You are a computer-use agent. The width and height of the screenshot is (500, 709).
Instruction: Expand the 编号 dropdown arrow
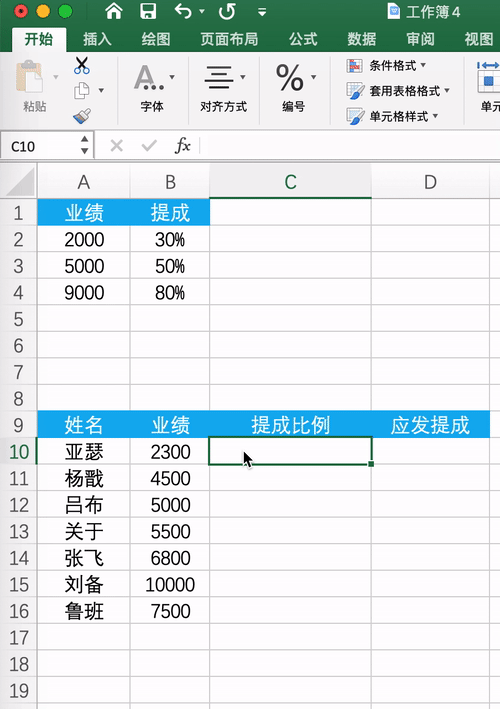click(314, 77)
